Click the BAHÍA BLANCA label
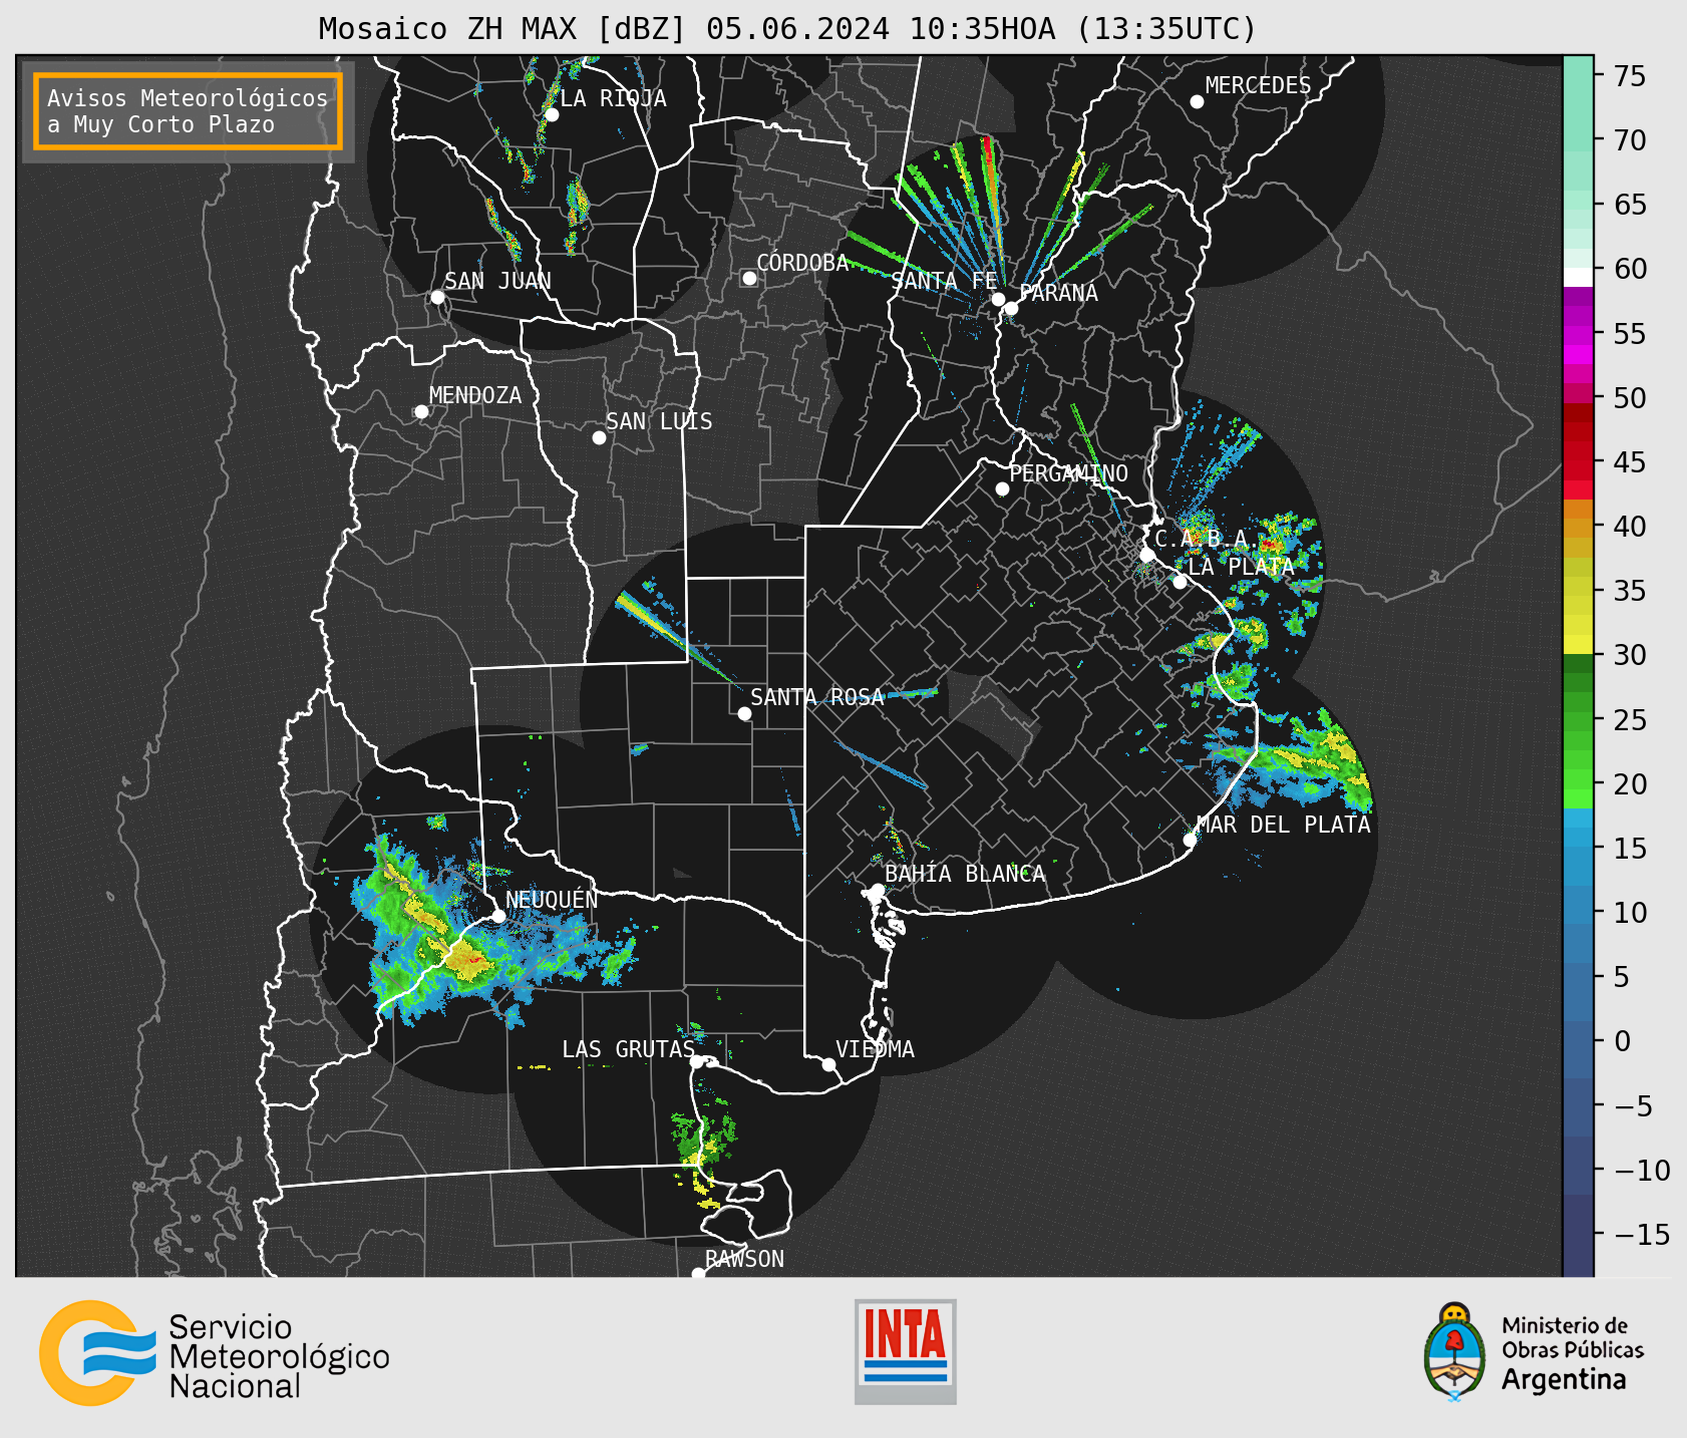 965,874
